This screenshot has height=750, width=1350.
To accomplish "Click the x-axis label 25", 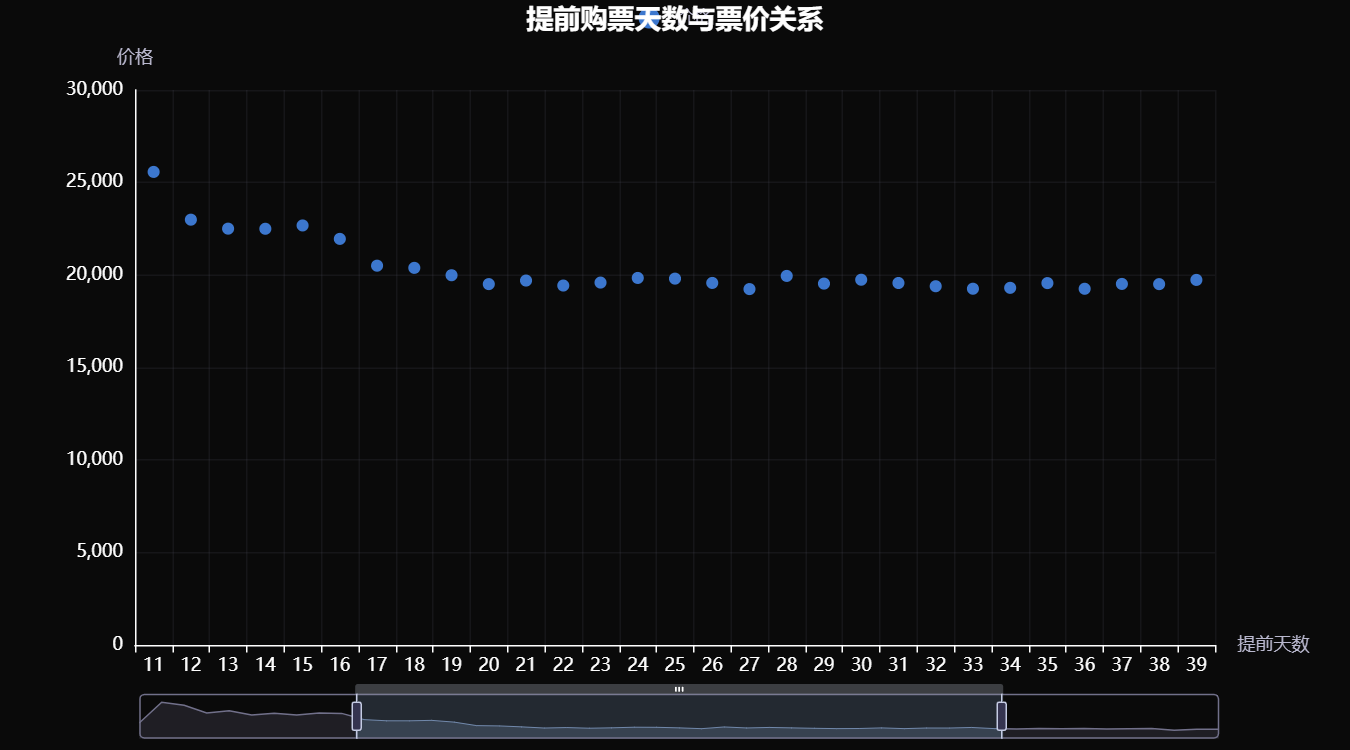I will click(x=675, y=665).
